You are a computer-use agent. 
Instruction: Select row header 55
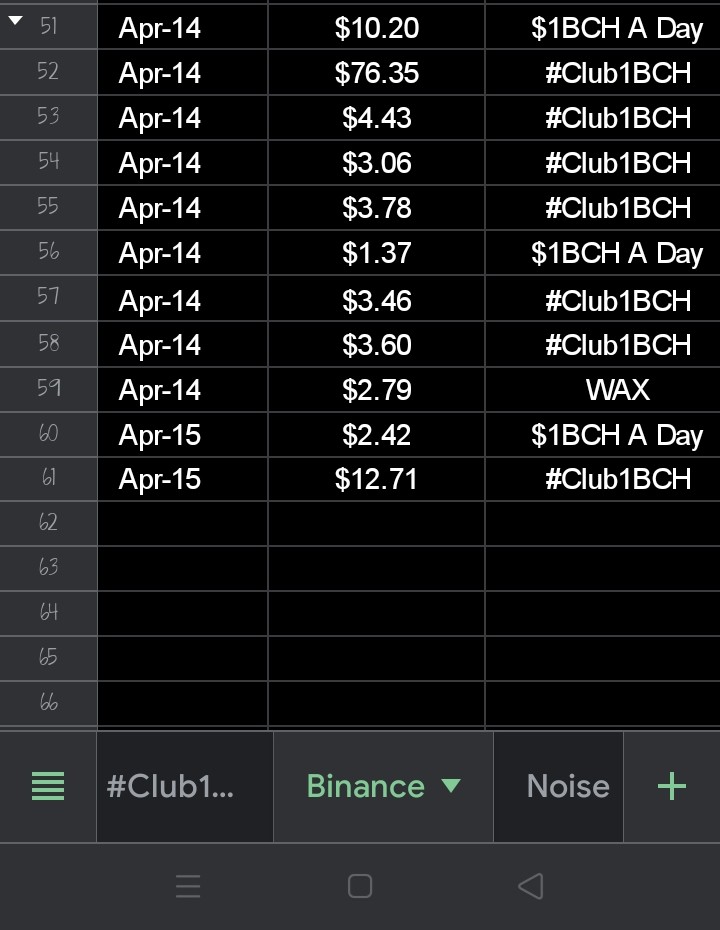pyautogui.click(x=48, y=207)
